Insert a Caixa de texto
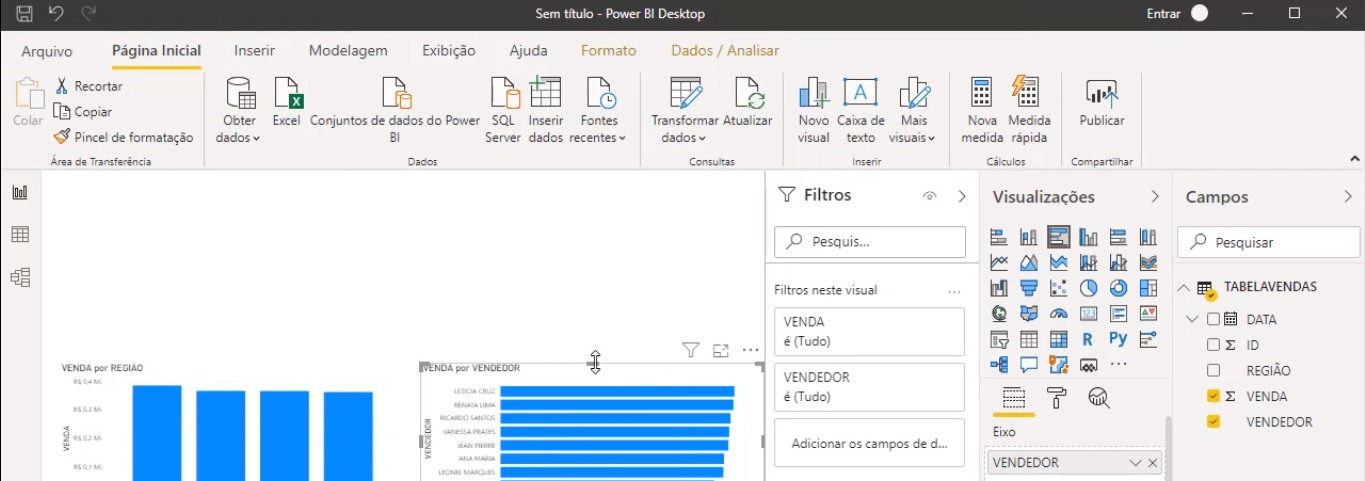The height and width of the screenshot is (481, 1365). [861, 110]
